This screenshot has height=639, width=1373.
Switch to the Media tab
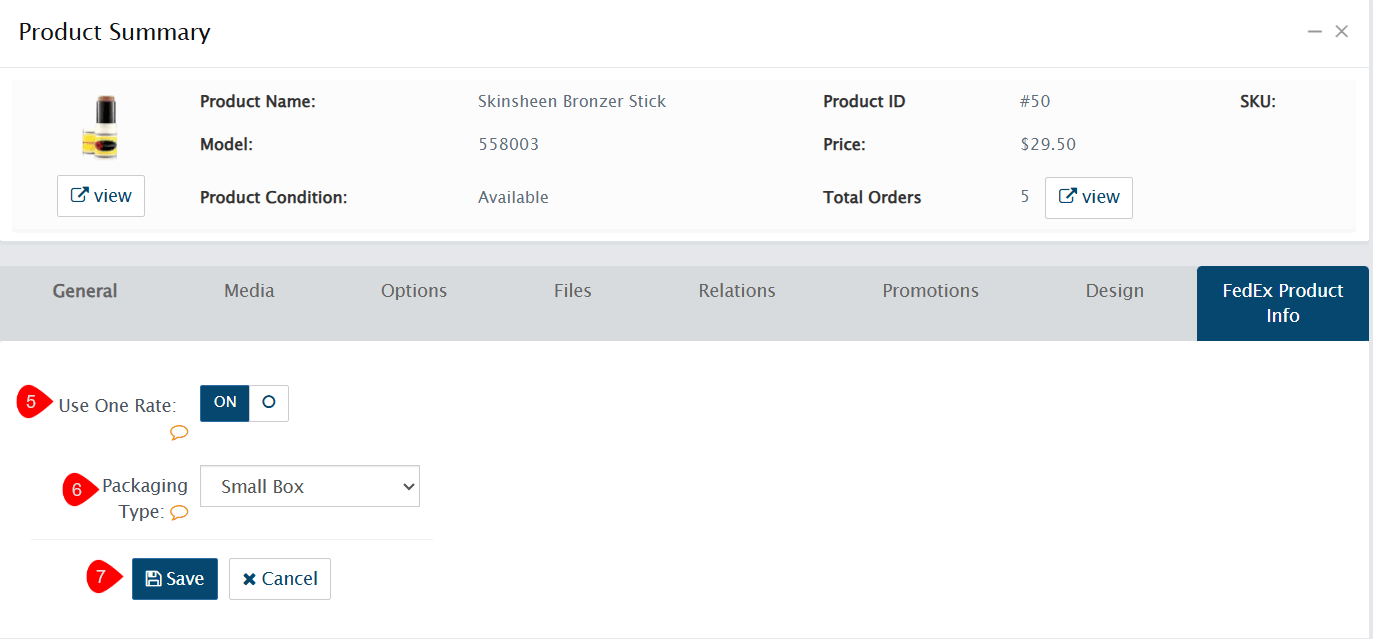[x=249, y=291]
